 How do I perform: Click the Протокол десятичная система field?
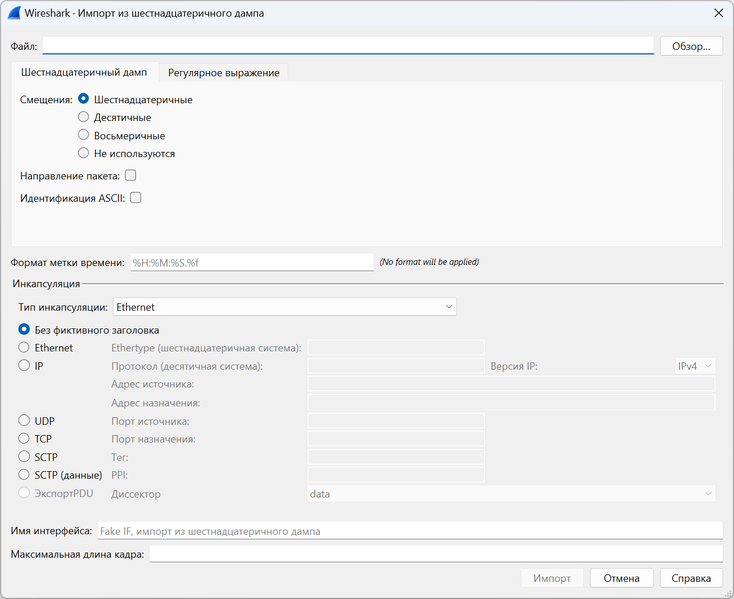[396, 366]
